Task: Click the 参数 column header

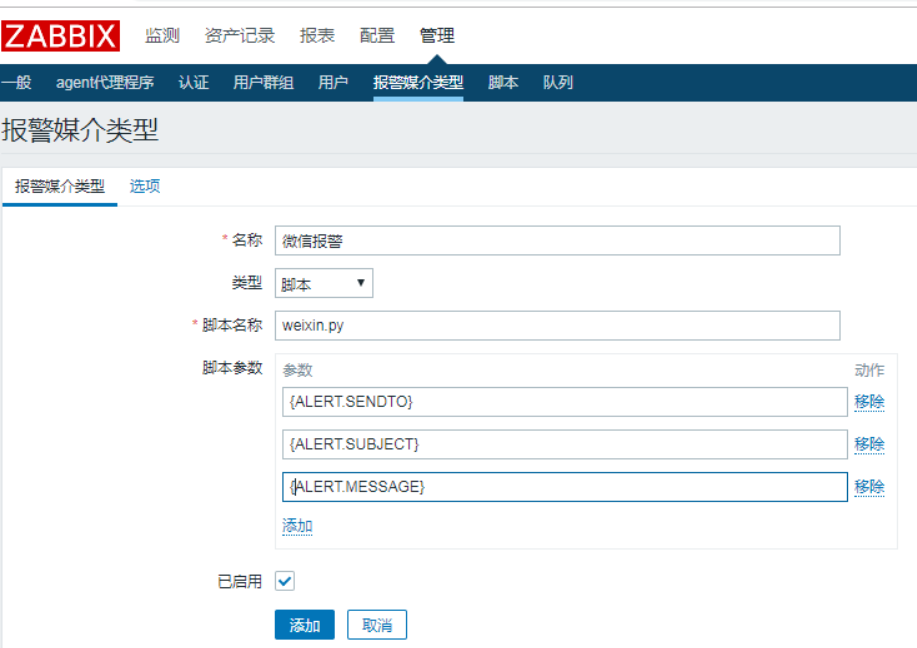Action: pos(298,370)
